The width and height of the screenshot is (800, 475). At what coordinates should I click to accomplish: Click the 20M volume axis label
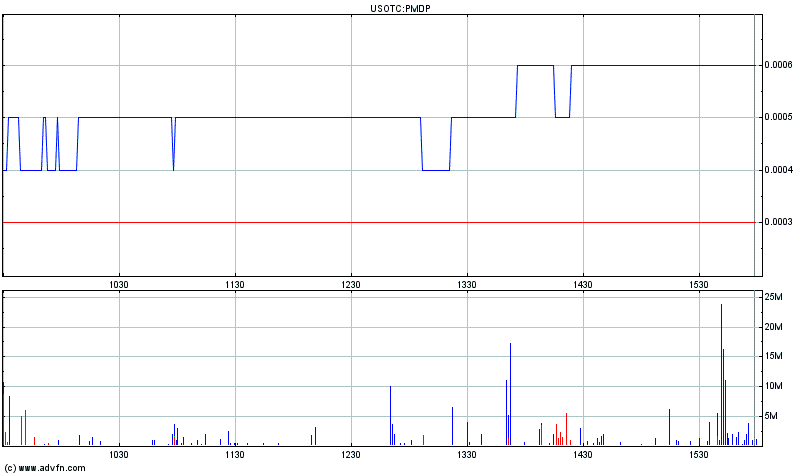pos(773,327)
